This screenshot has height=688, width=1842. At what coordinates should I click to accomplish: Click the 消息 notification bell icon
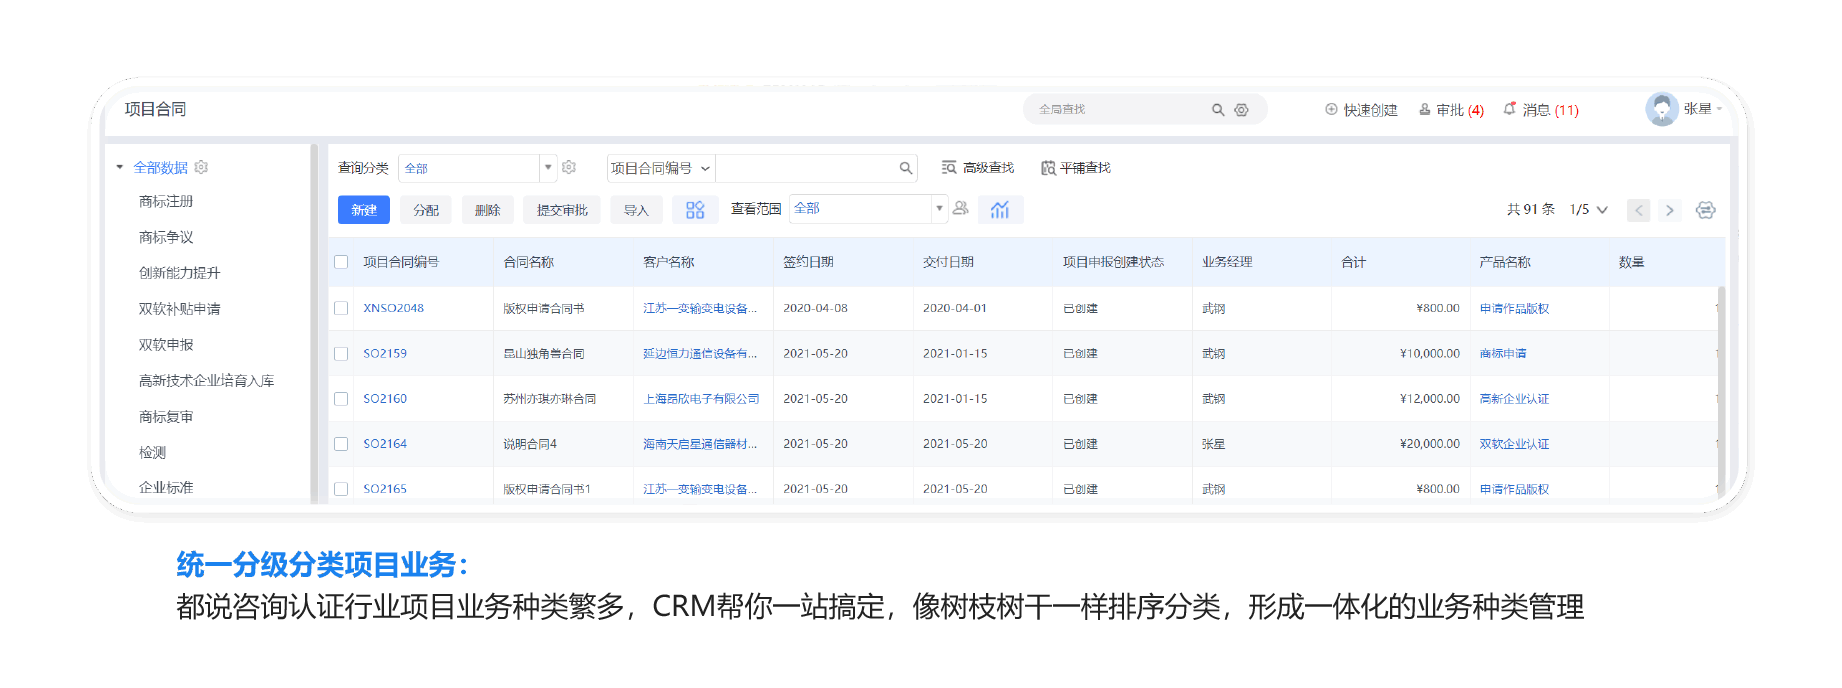pos(1509,109)
